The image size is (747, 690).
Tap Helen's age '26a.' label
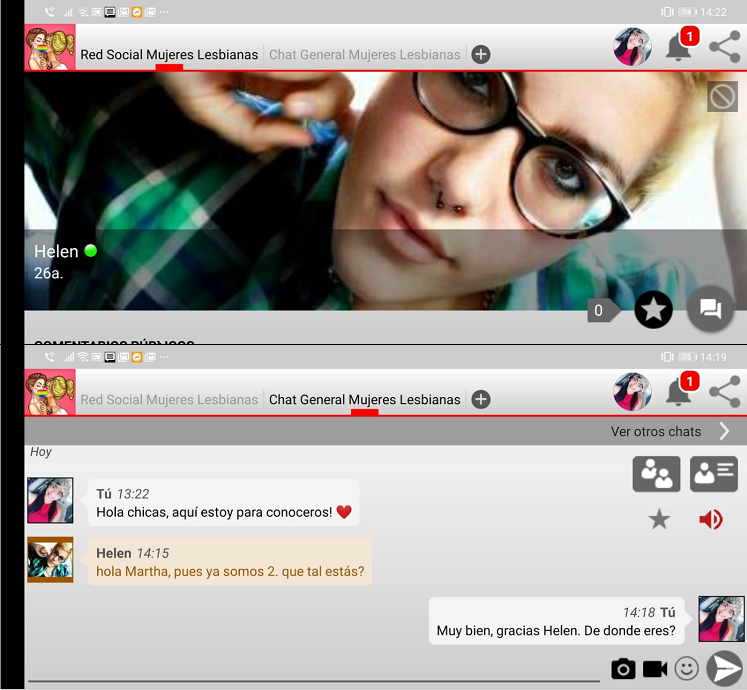click(49, 273)
